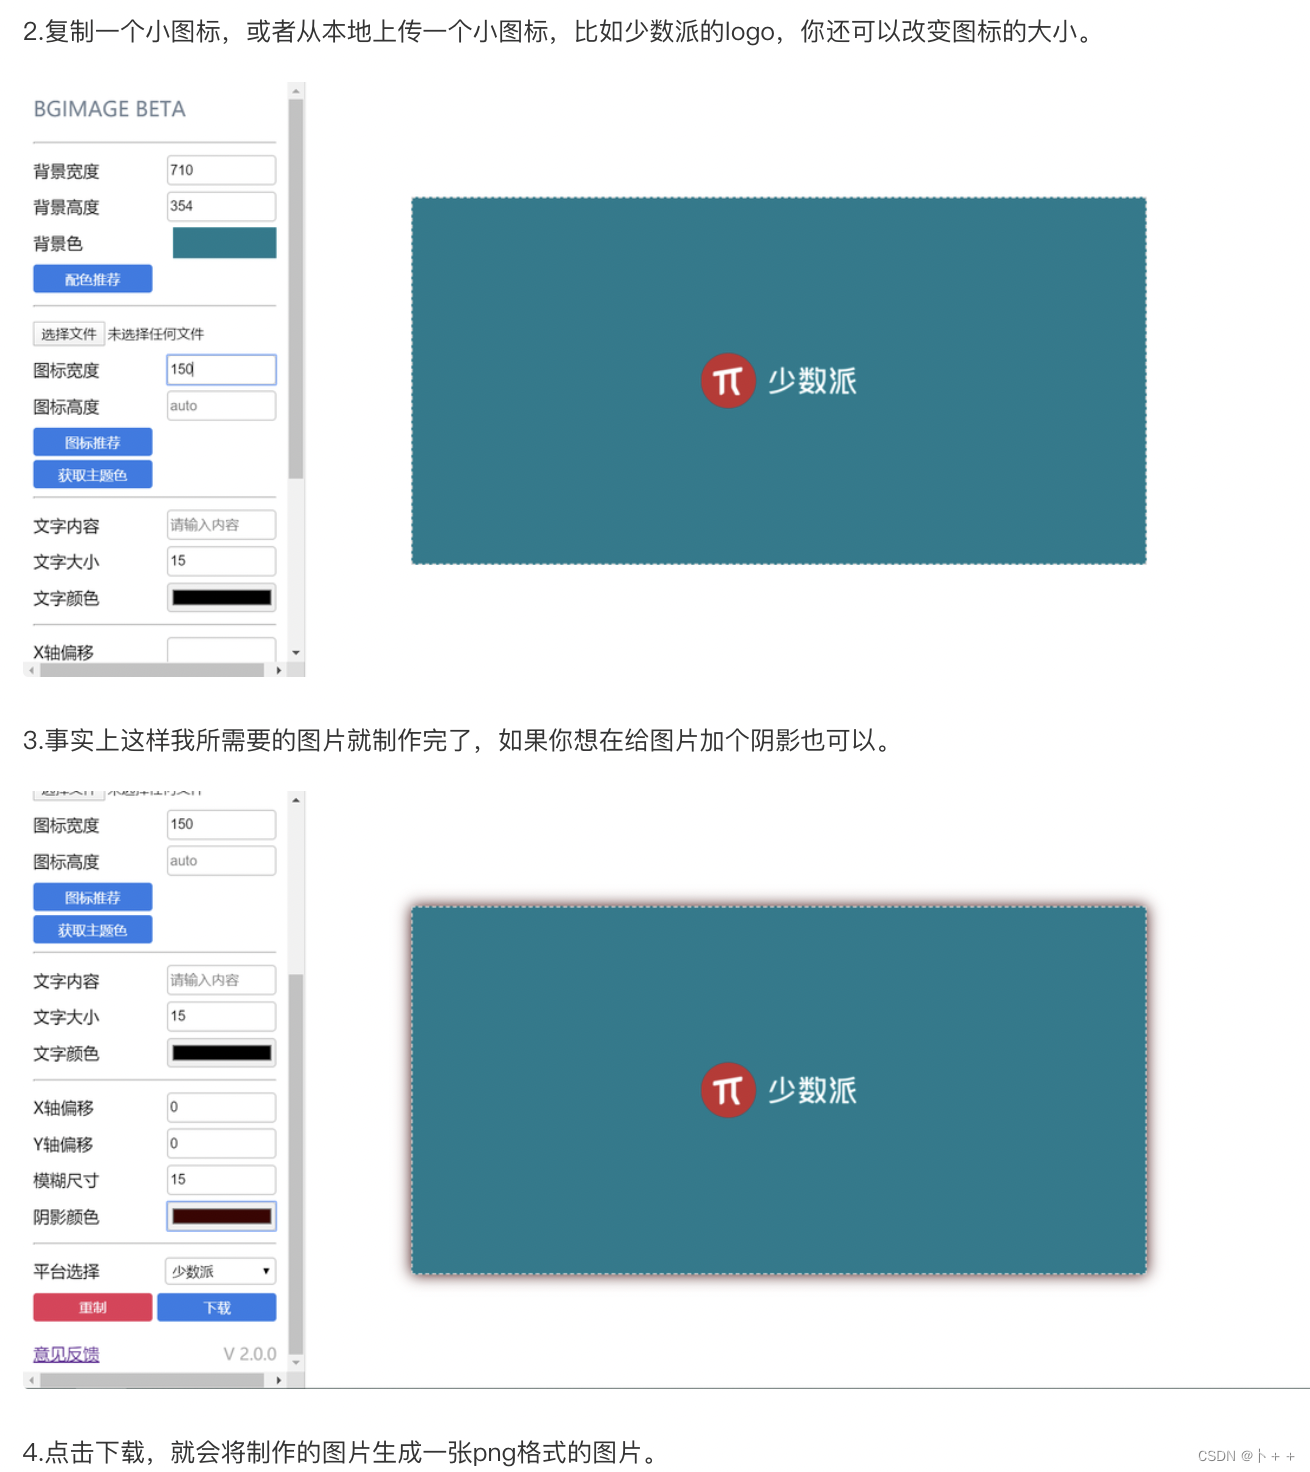Click the 模糊尺寸 field showing 15

coord(221,1179)
